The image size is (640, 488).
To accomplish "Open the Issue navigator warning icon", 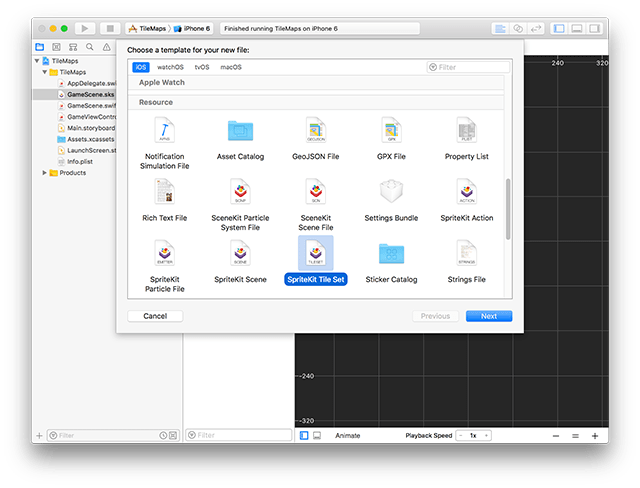I will coord(107,47).
